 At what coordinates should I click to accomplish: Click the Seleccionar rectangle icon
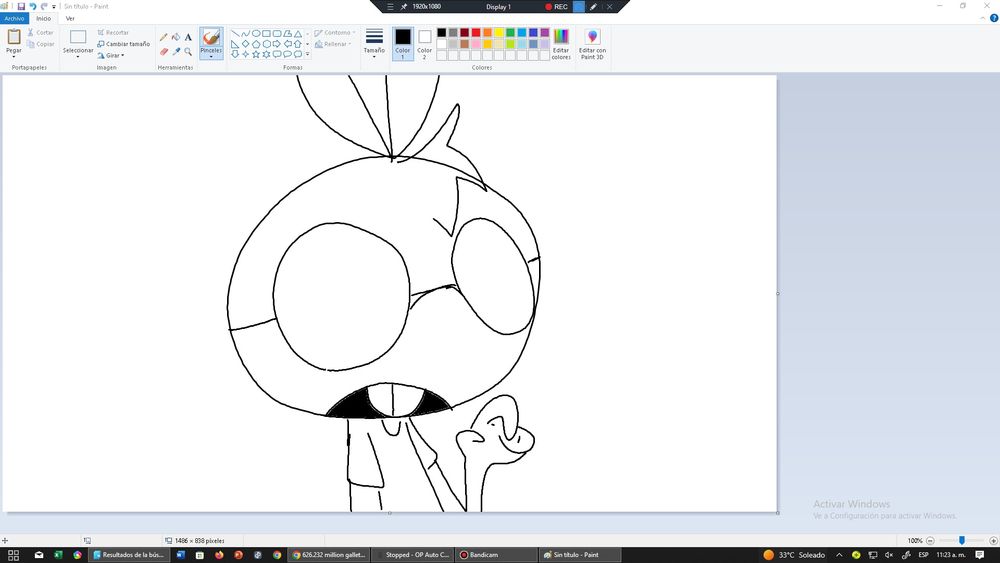(x=78, y=37)
